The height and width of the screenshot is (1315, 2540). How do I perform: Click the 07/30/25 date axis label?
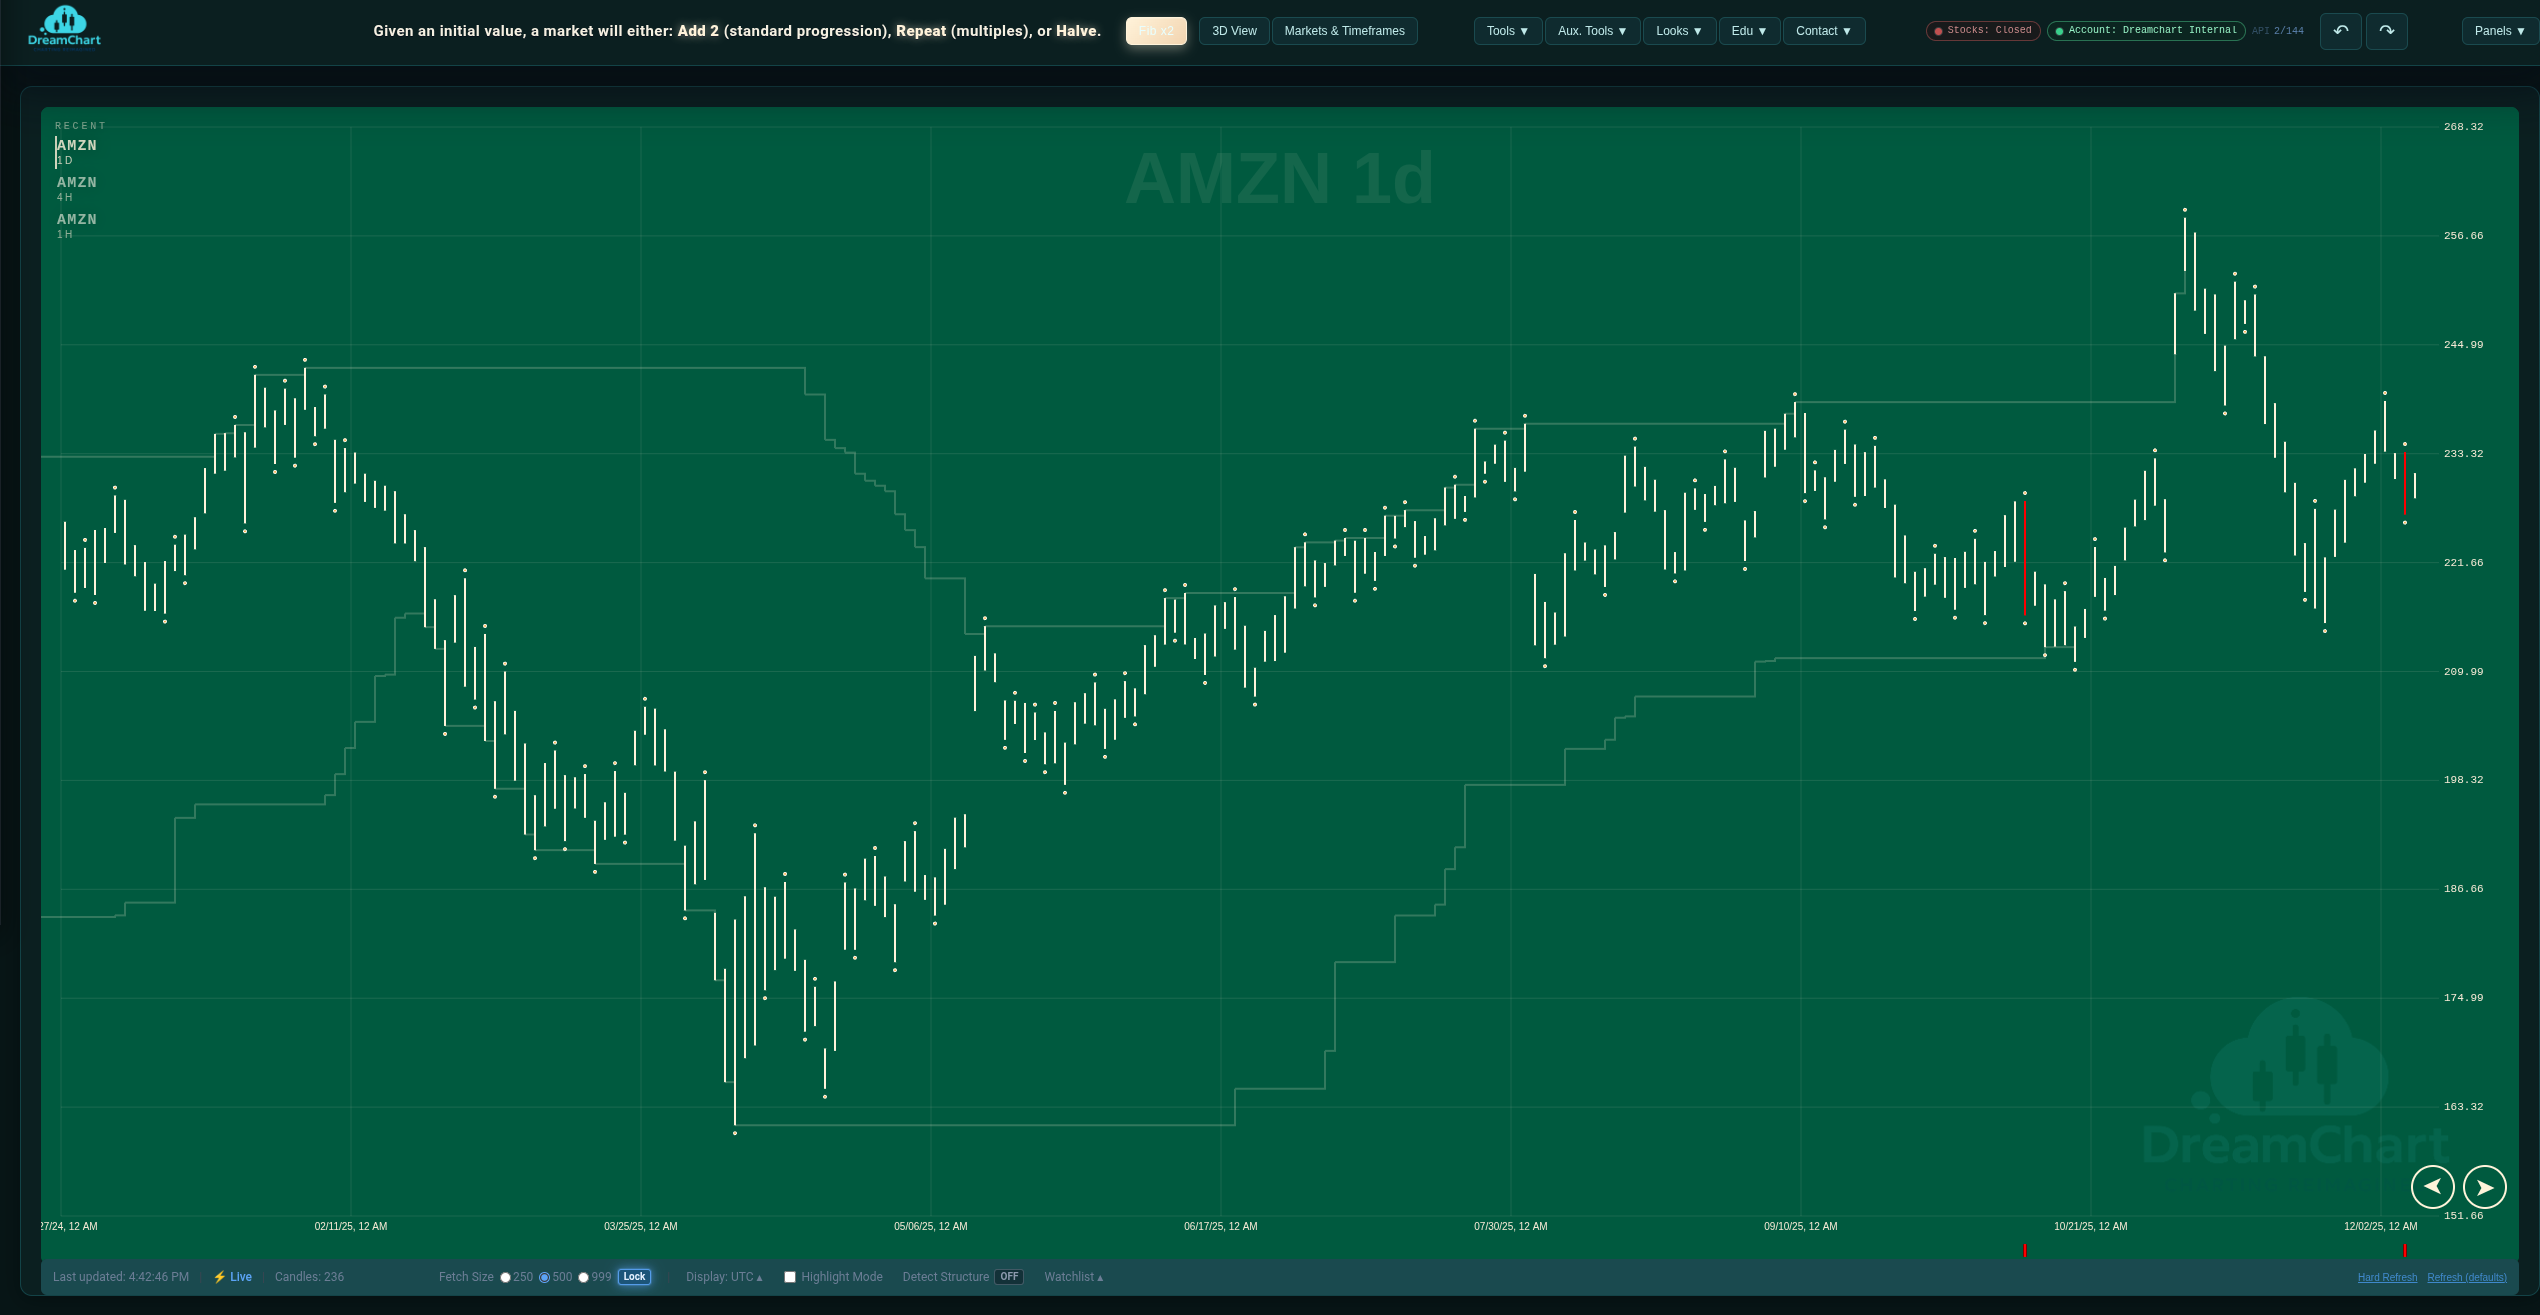pyautogui.click(x=1510, y=1226)
